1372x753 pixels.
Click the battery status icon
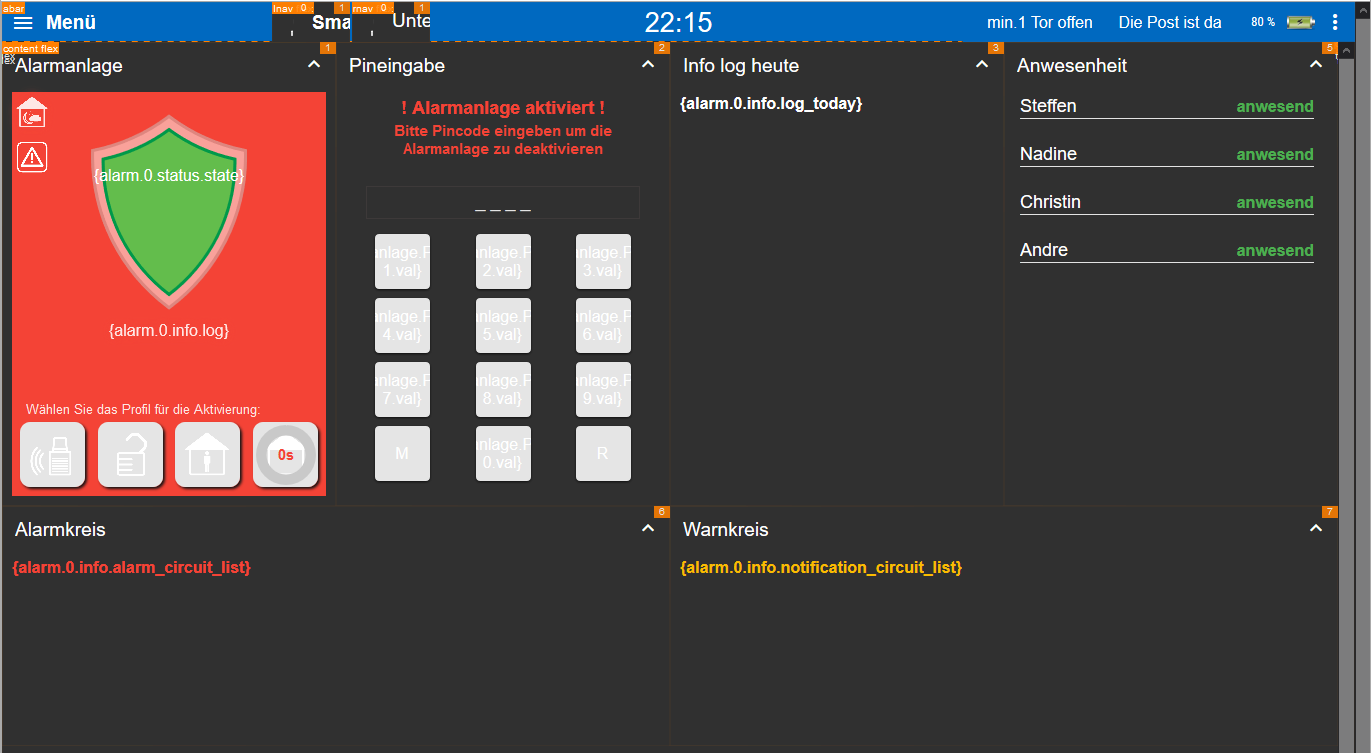coord(1301,22)
